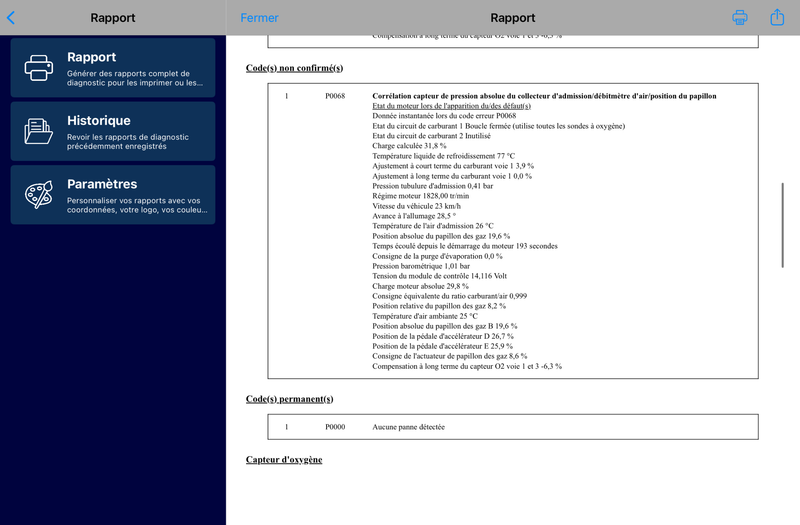
Task: Click the 'Code(s) permanent(s)' heading
Action: tap(289, 399)
